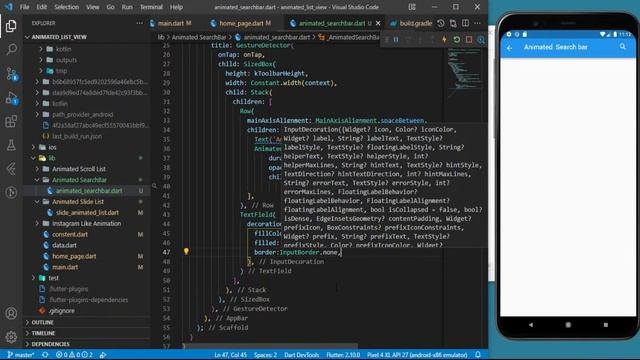Open the Manage gear settings

click(11, 337)
